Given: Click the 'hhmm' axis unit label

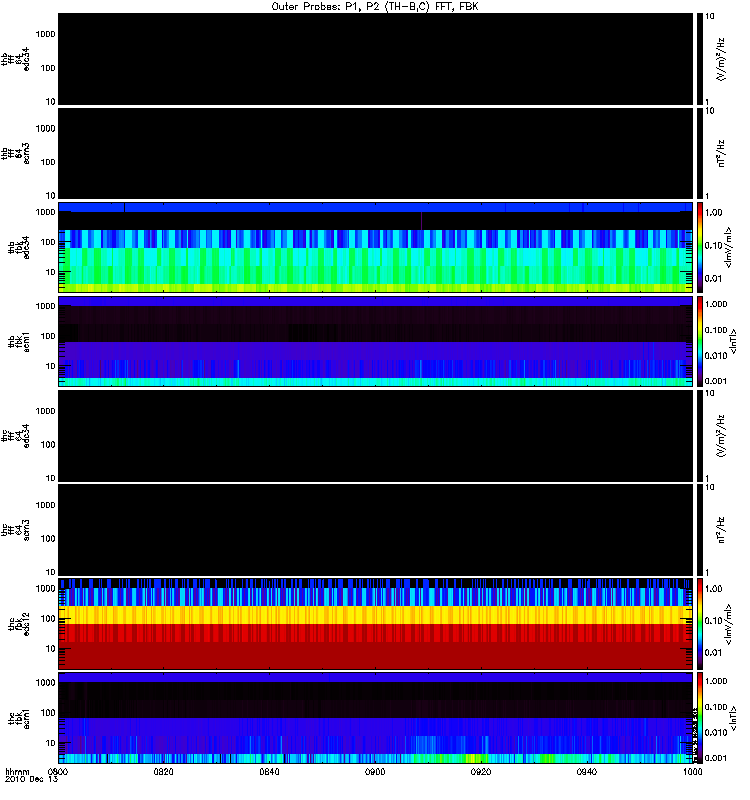Looking at the screenshot, I should click(x=17, y=771).
